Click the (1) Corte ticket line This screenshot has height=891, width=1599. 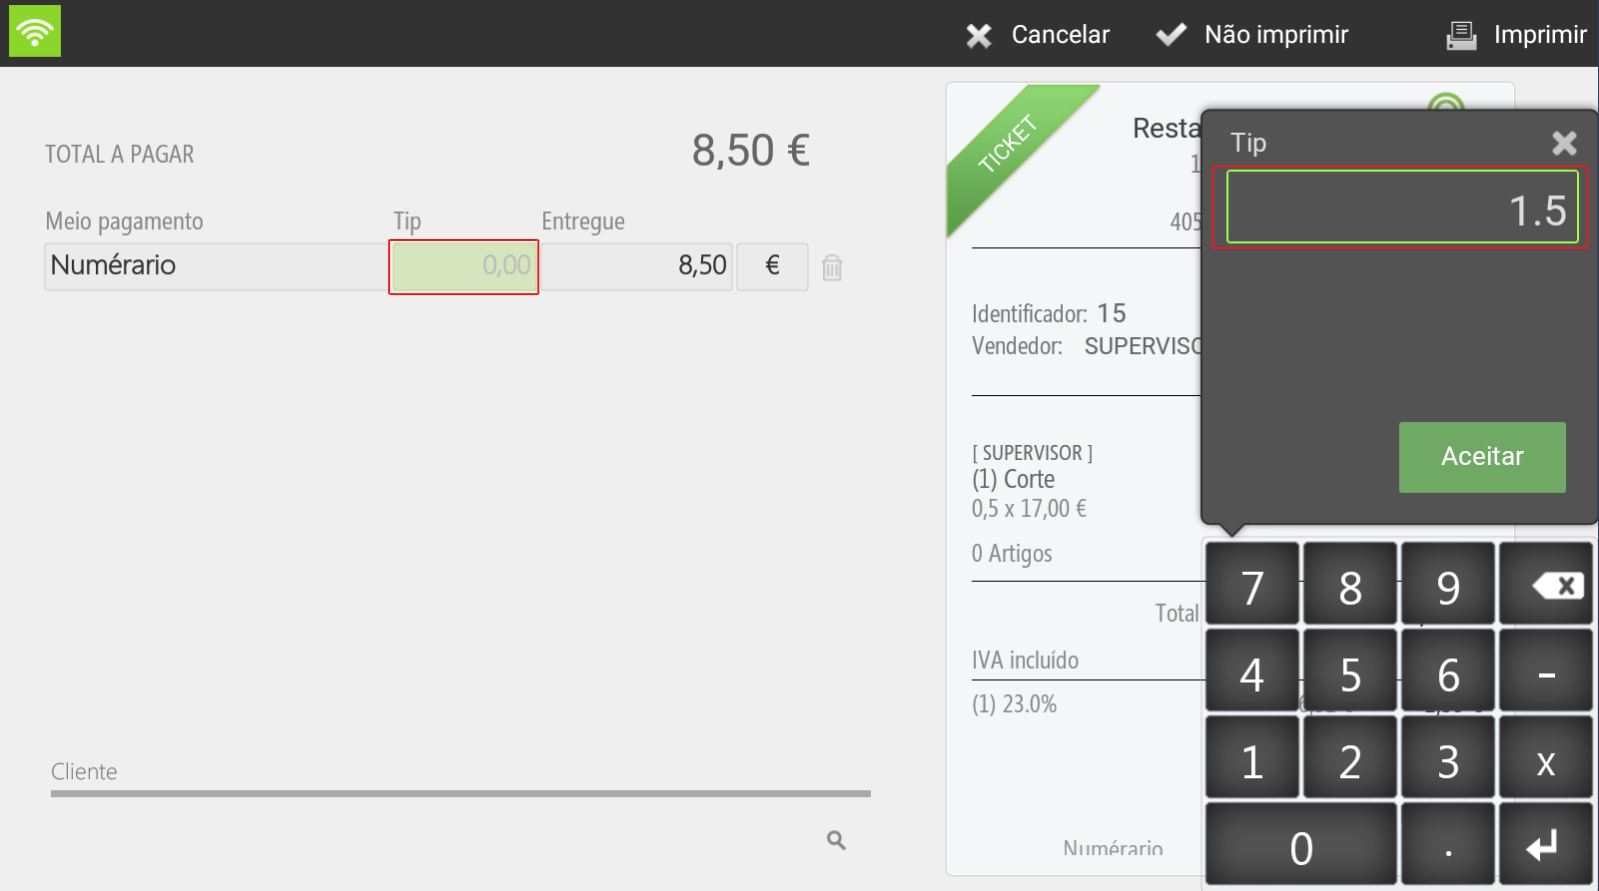point(1013,480)
